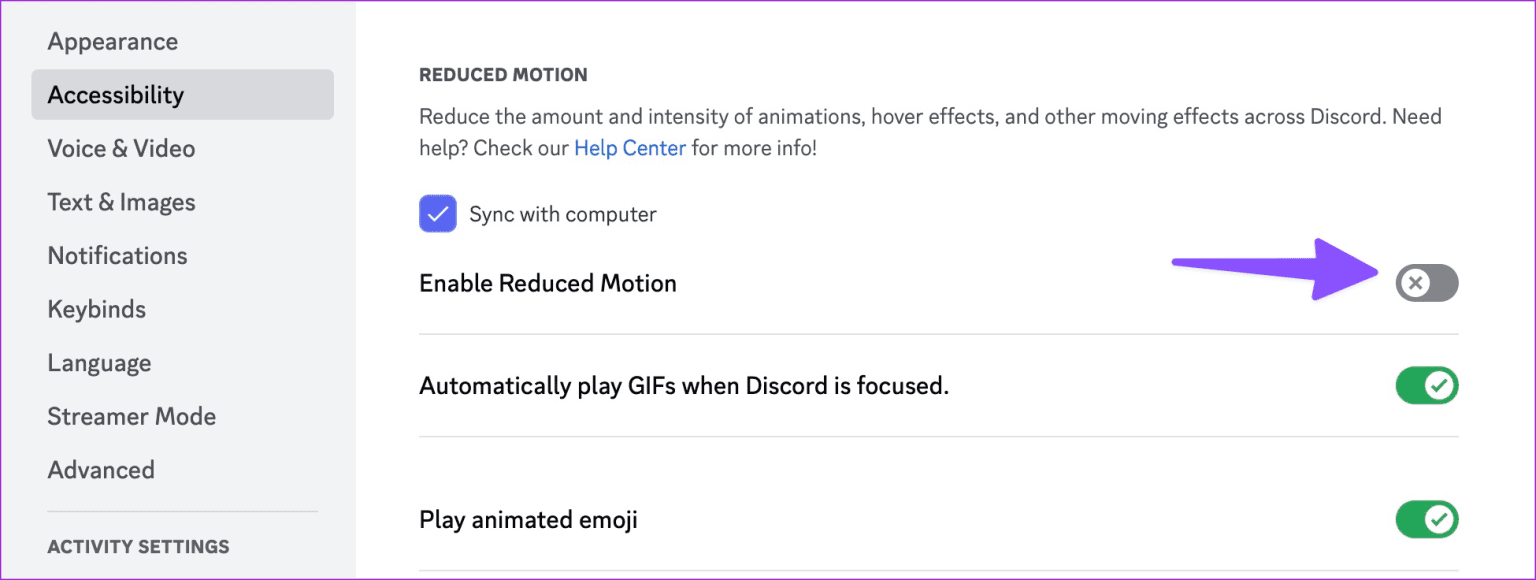Select Appearance in the settings sidebar
Screen dimensions: 1536x580
(112, 41)
